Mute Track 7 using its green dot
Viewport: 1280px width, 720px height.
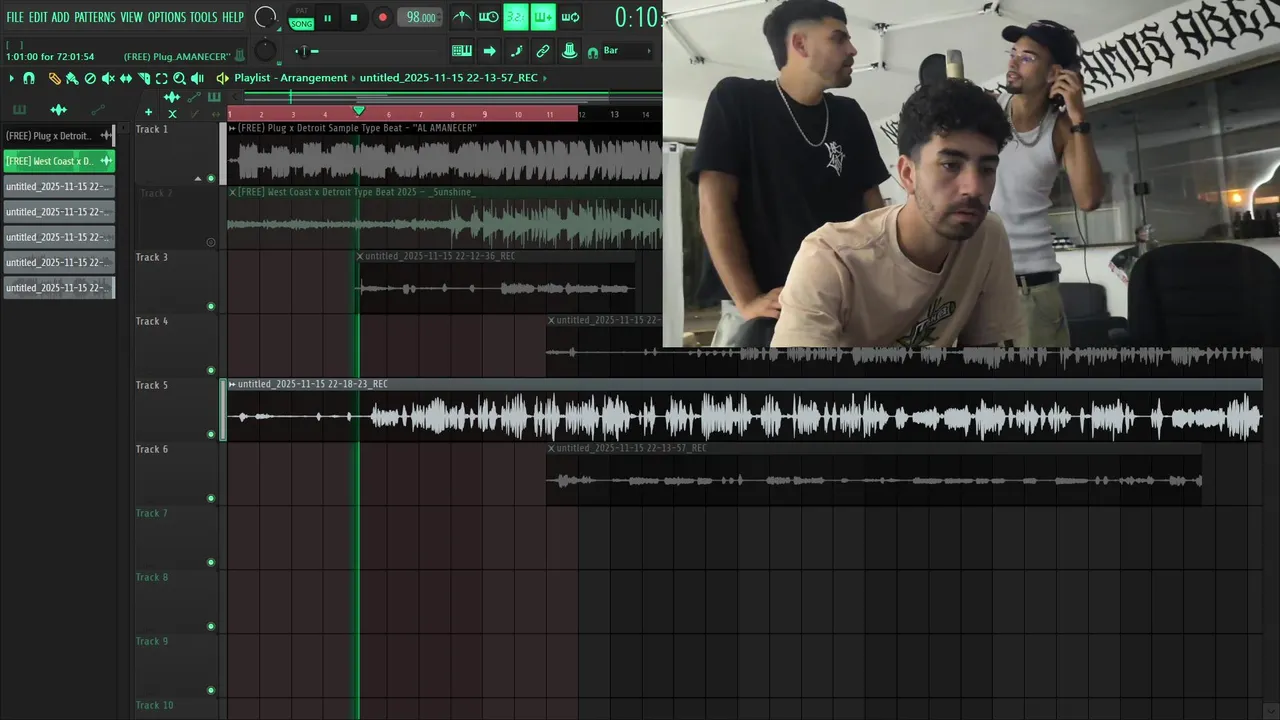point(210,562)
